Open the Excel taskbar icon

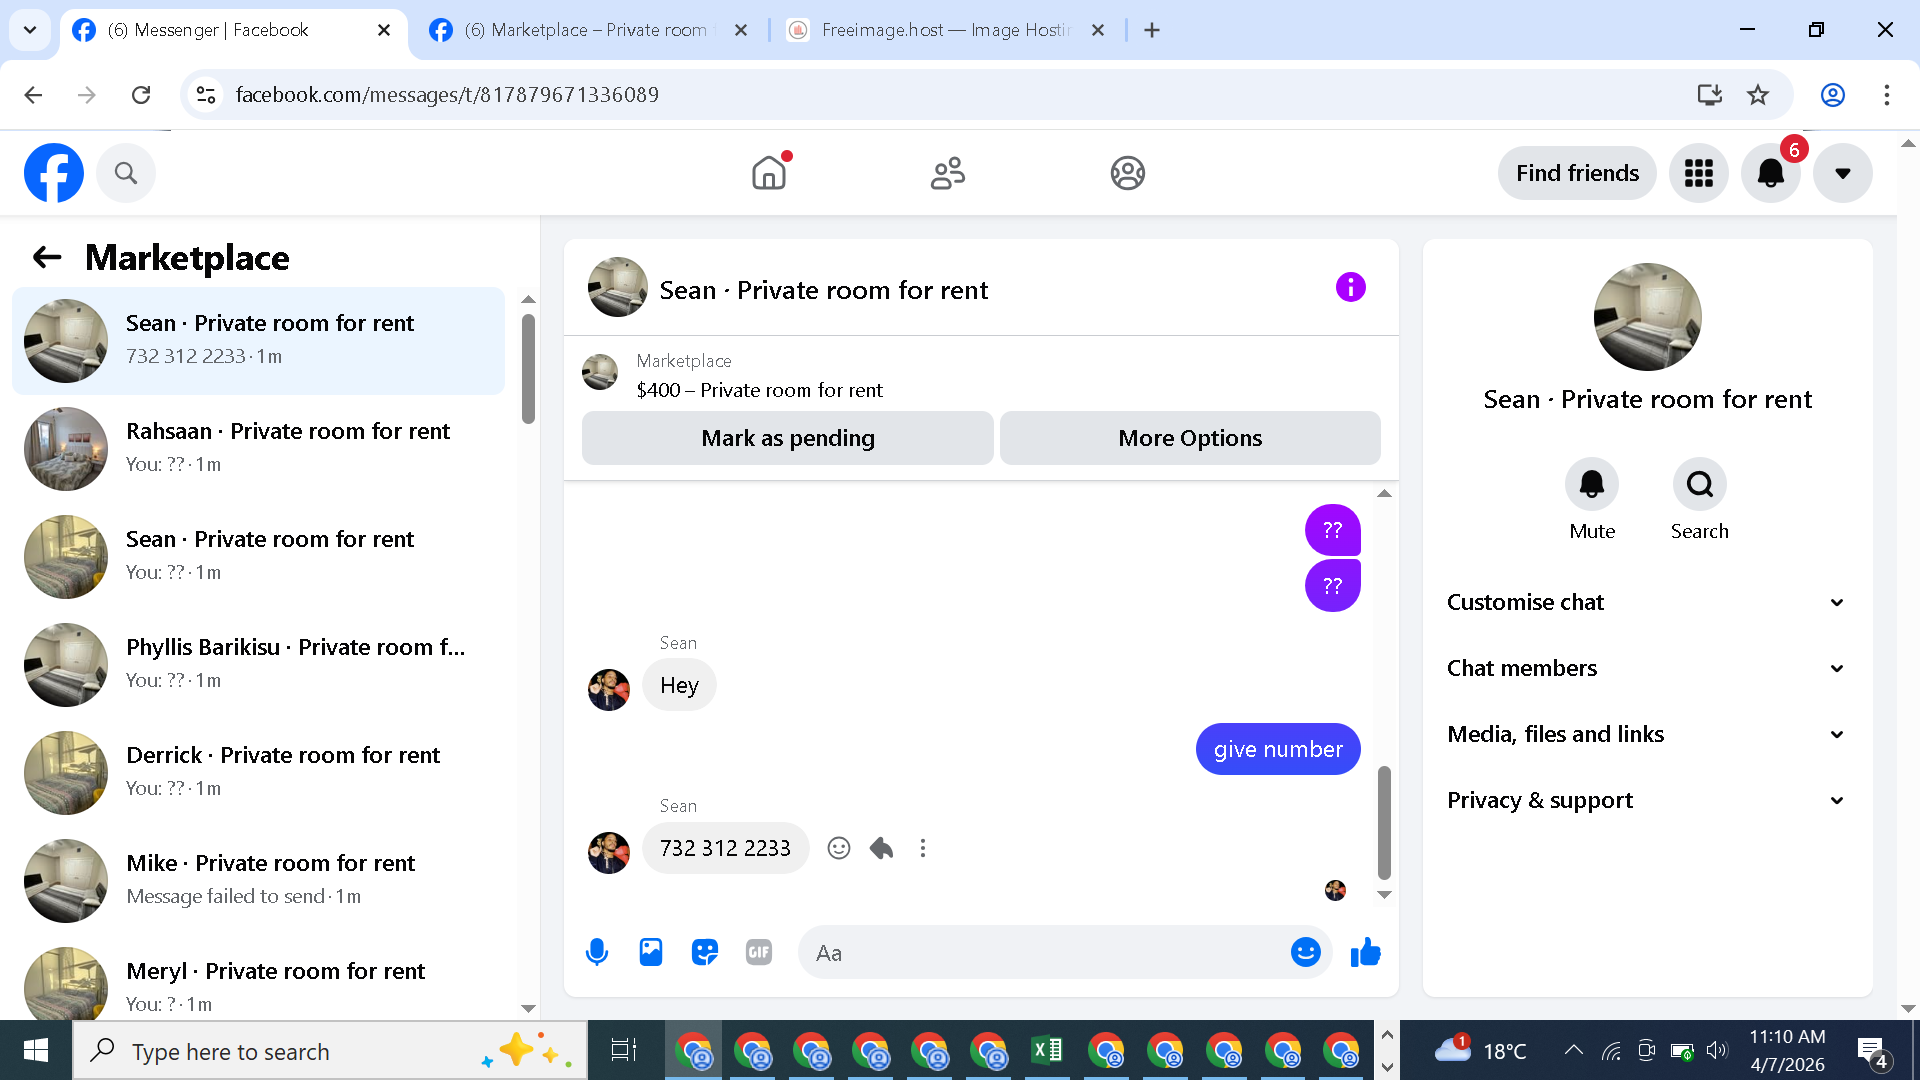point(1047,1050)
